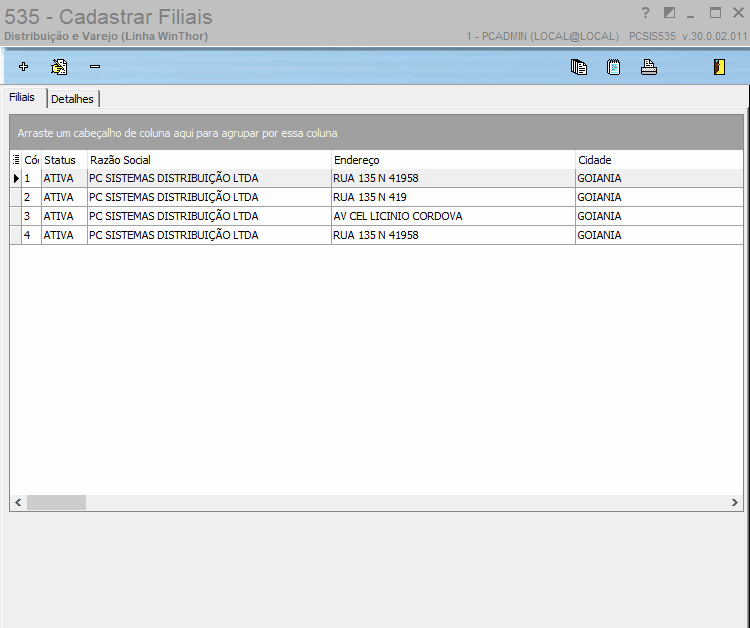Click address RUA 135 N 41958 in row 4
750x628 pixels.
tap(453, 235)
